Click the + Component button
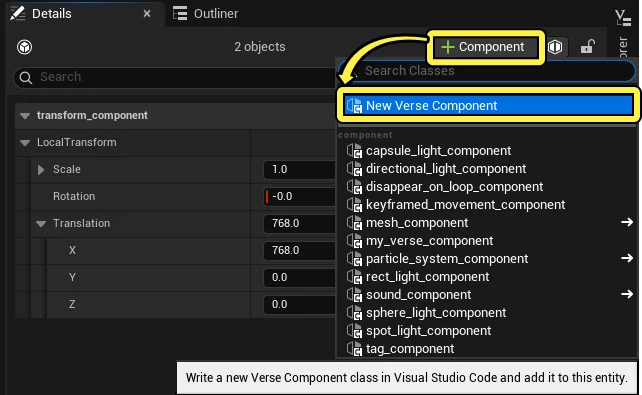 [x=486, y=47]
